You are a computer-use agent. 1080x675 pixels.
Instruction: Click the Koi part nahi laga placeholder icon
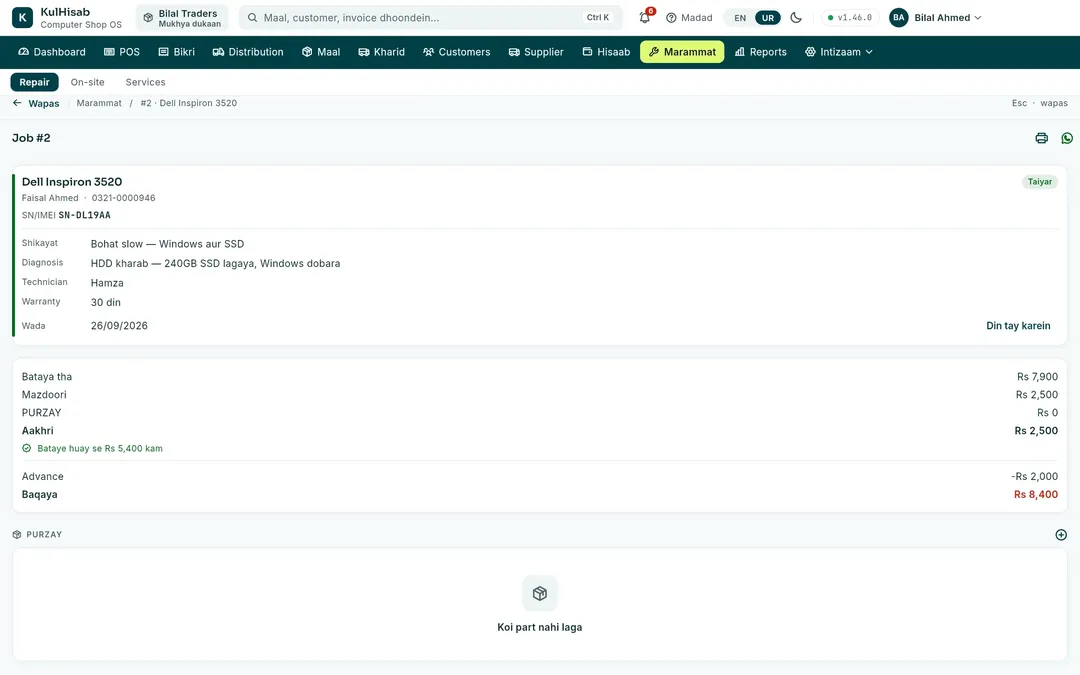click(540, 593)
